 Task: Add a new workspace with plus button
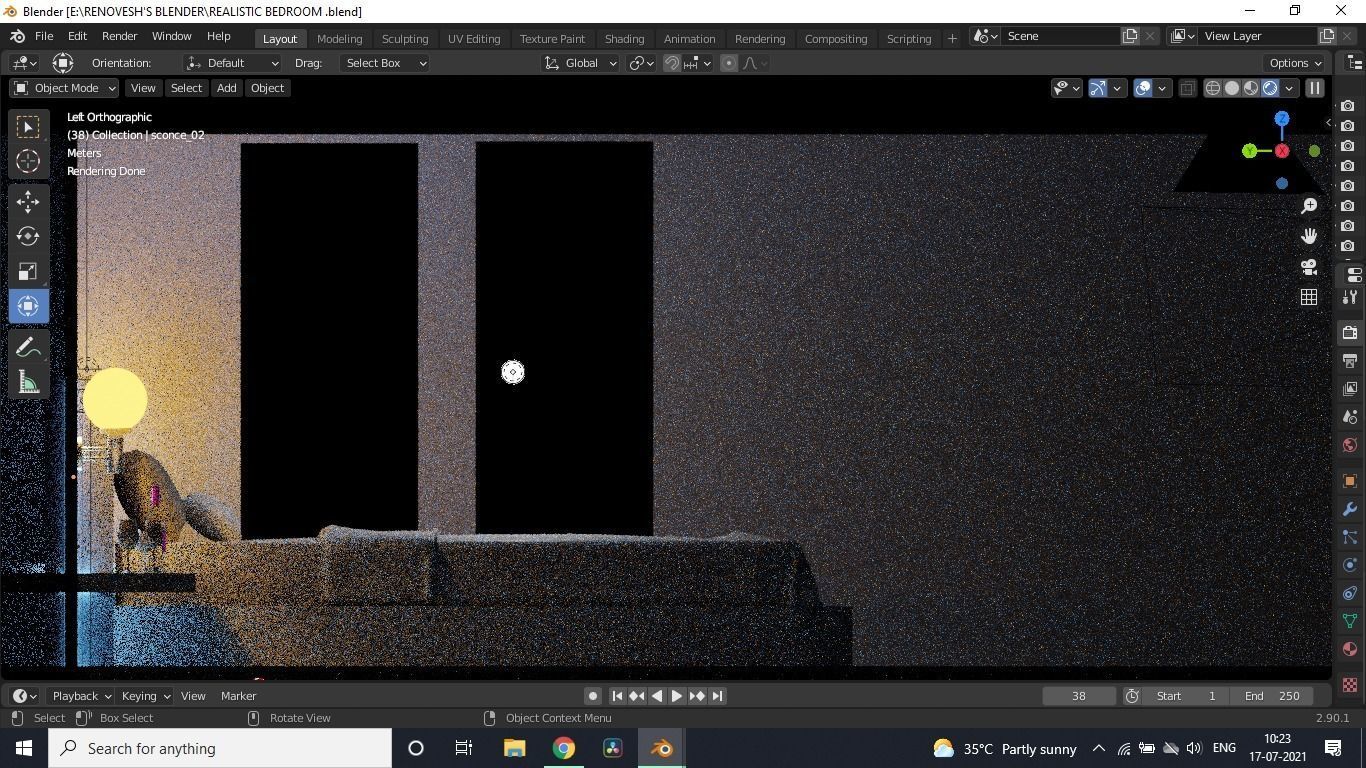click(x=952, y=38)
